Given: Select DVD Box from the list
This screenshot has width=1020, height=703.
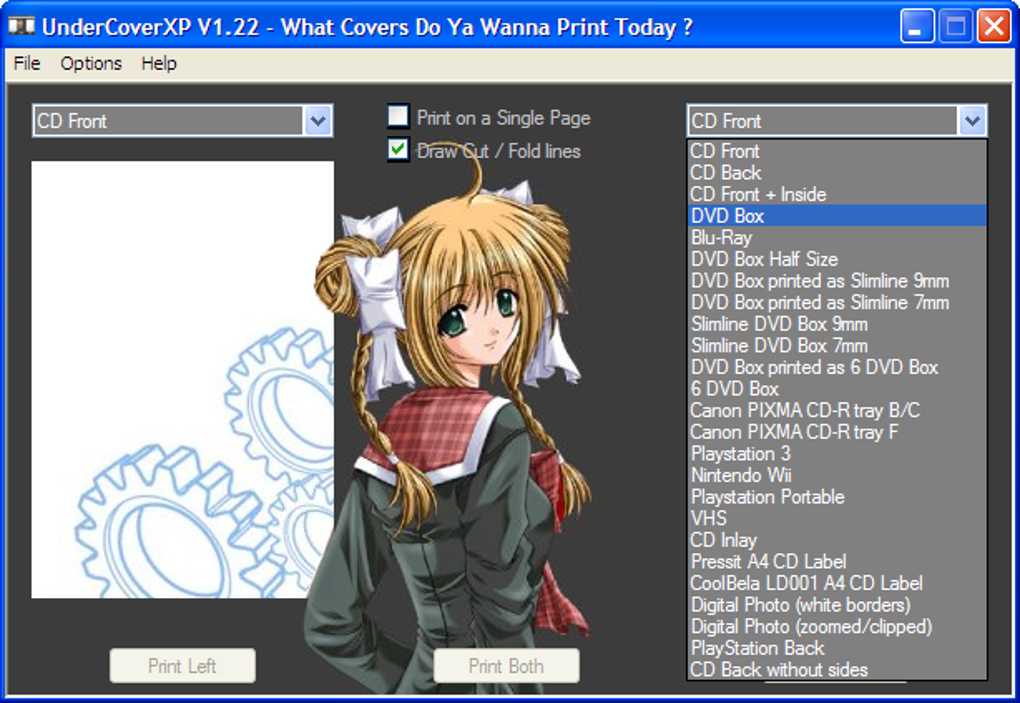Looking at the screenshot, I should pos(728,216).
